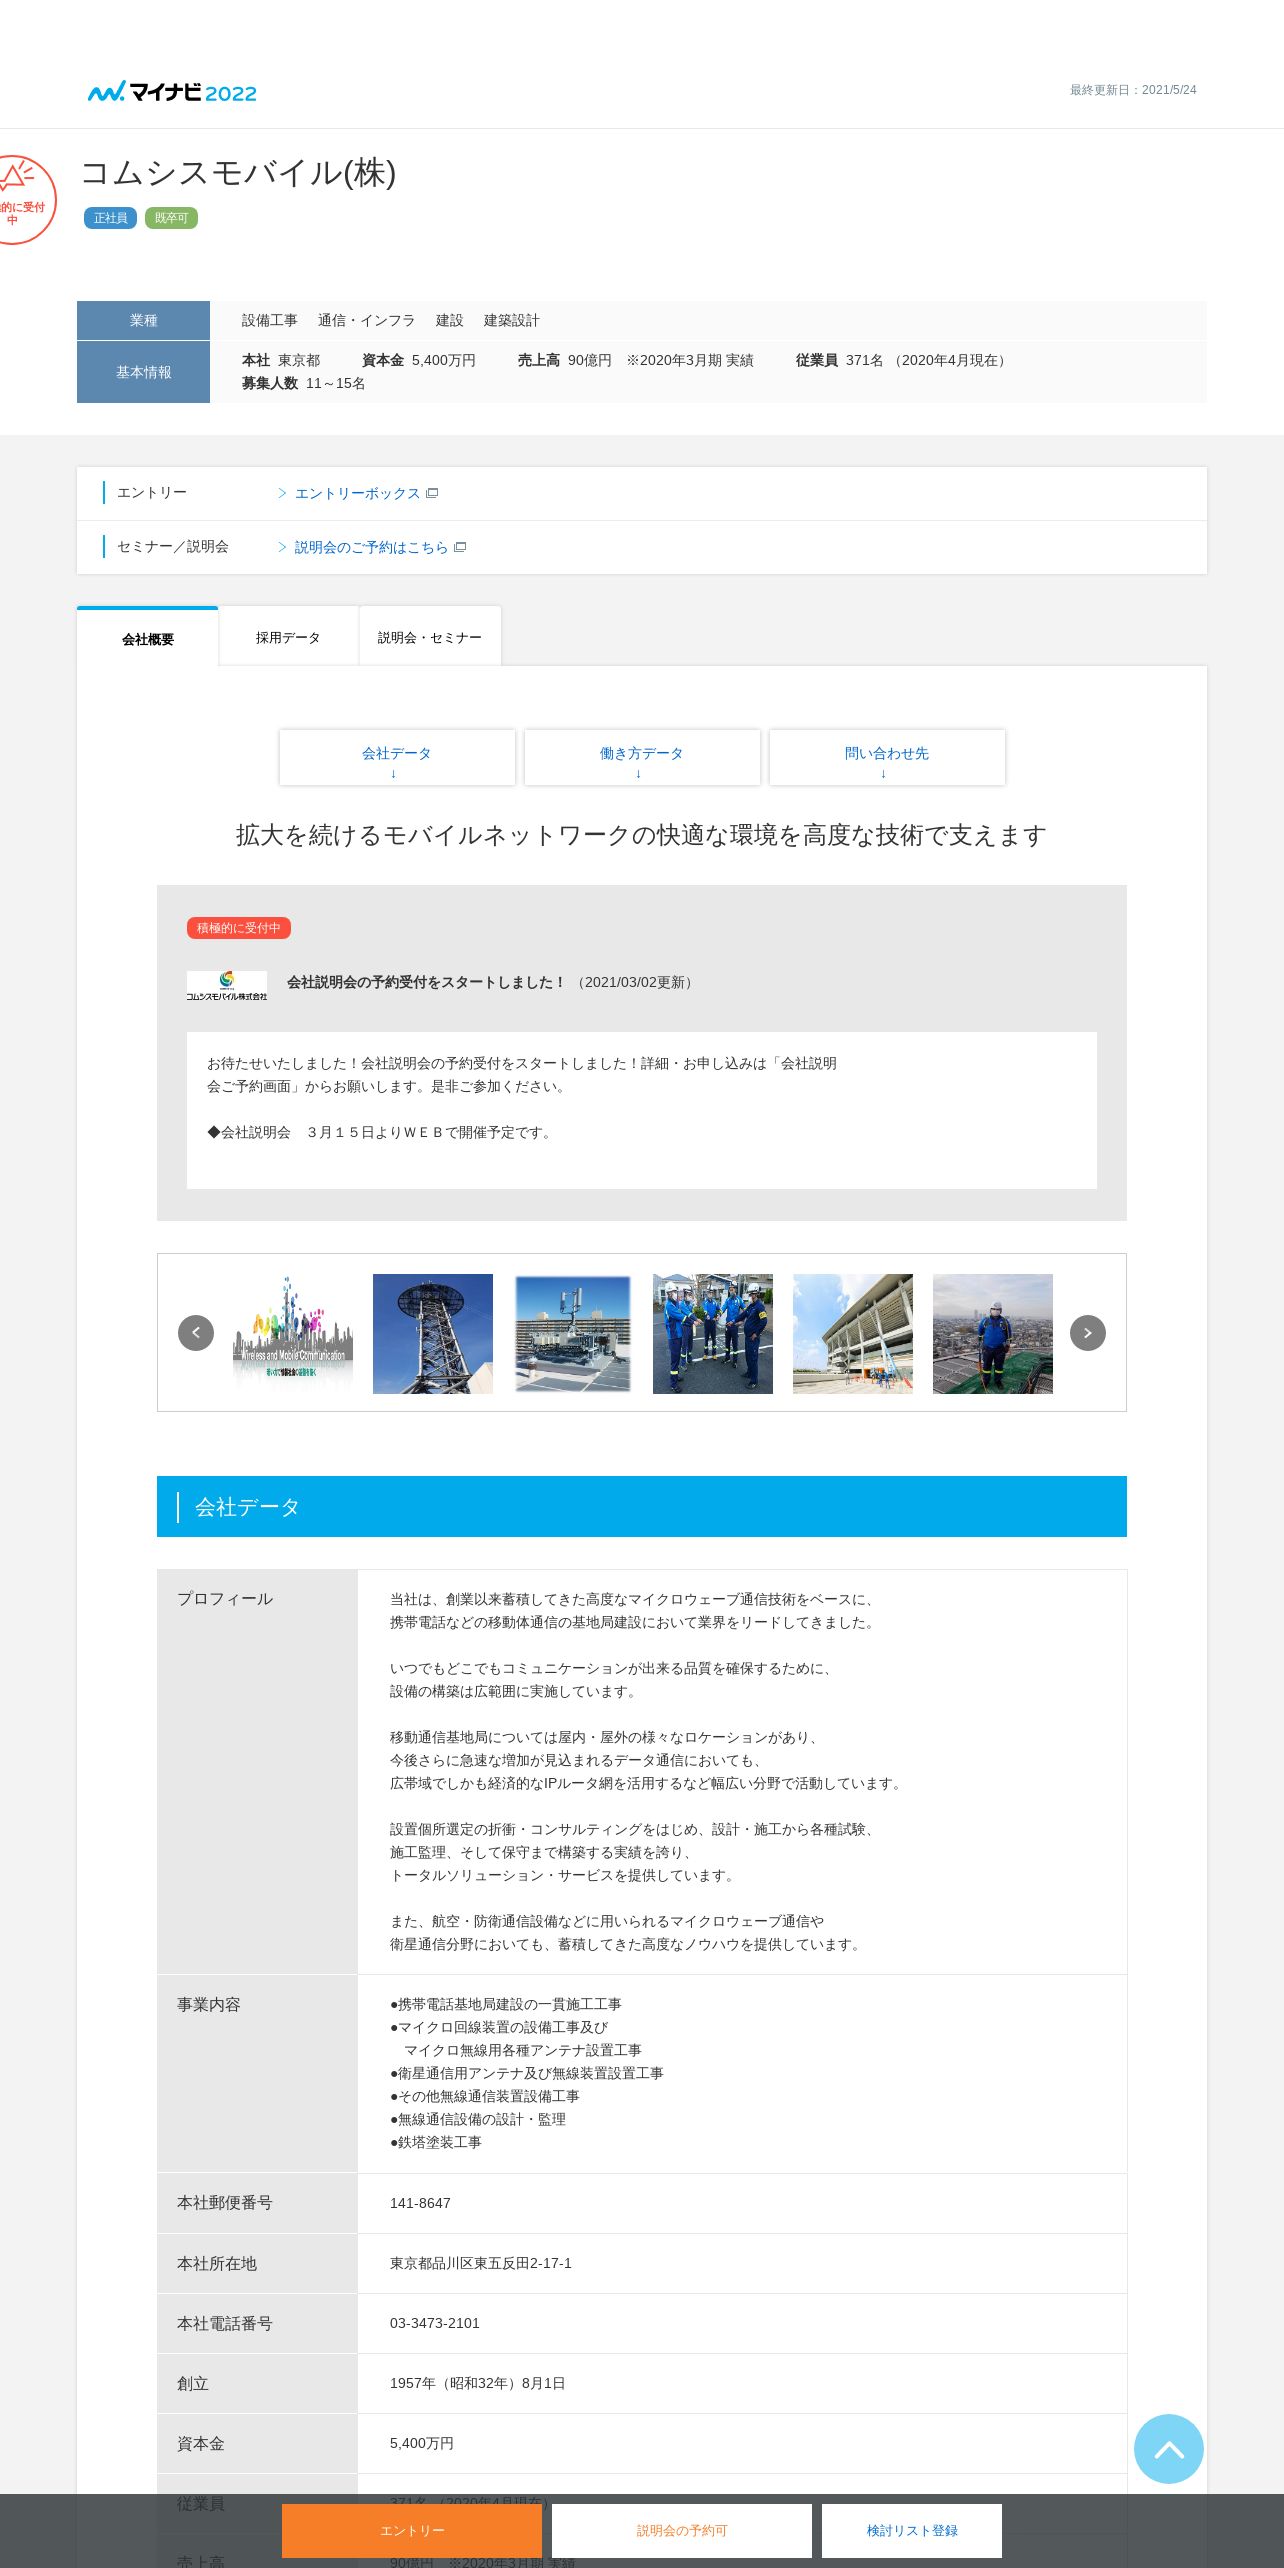
Task: Click the phone number 03-3473-2101
Action: pyautogui.click(x=435, y=2323)
